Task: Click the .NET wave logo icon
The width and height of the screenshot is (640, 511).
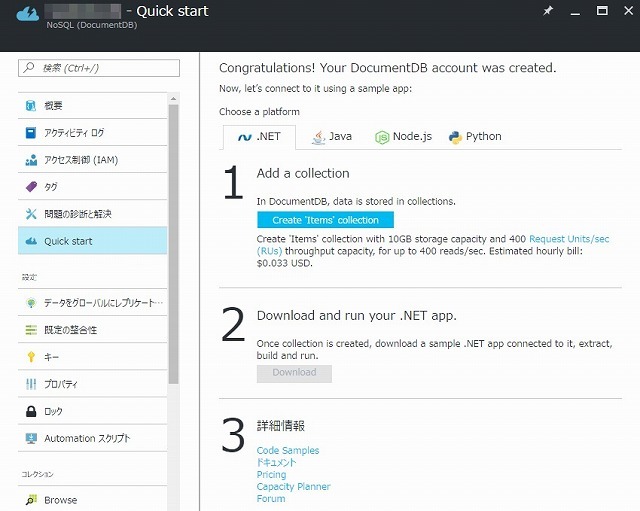Action: point(245,137)
